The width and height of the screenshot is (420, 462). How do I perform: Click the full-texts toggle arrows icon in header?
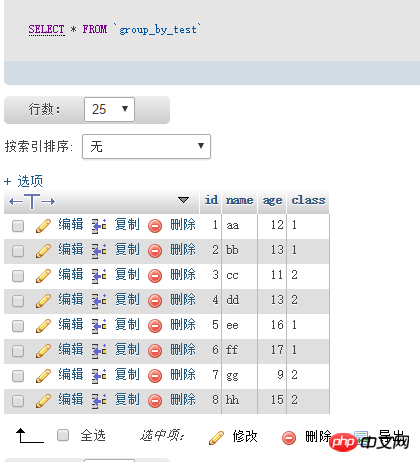click(x=32, y=201)
